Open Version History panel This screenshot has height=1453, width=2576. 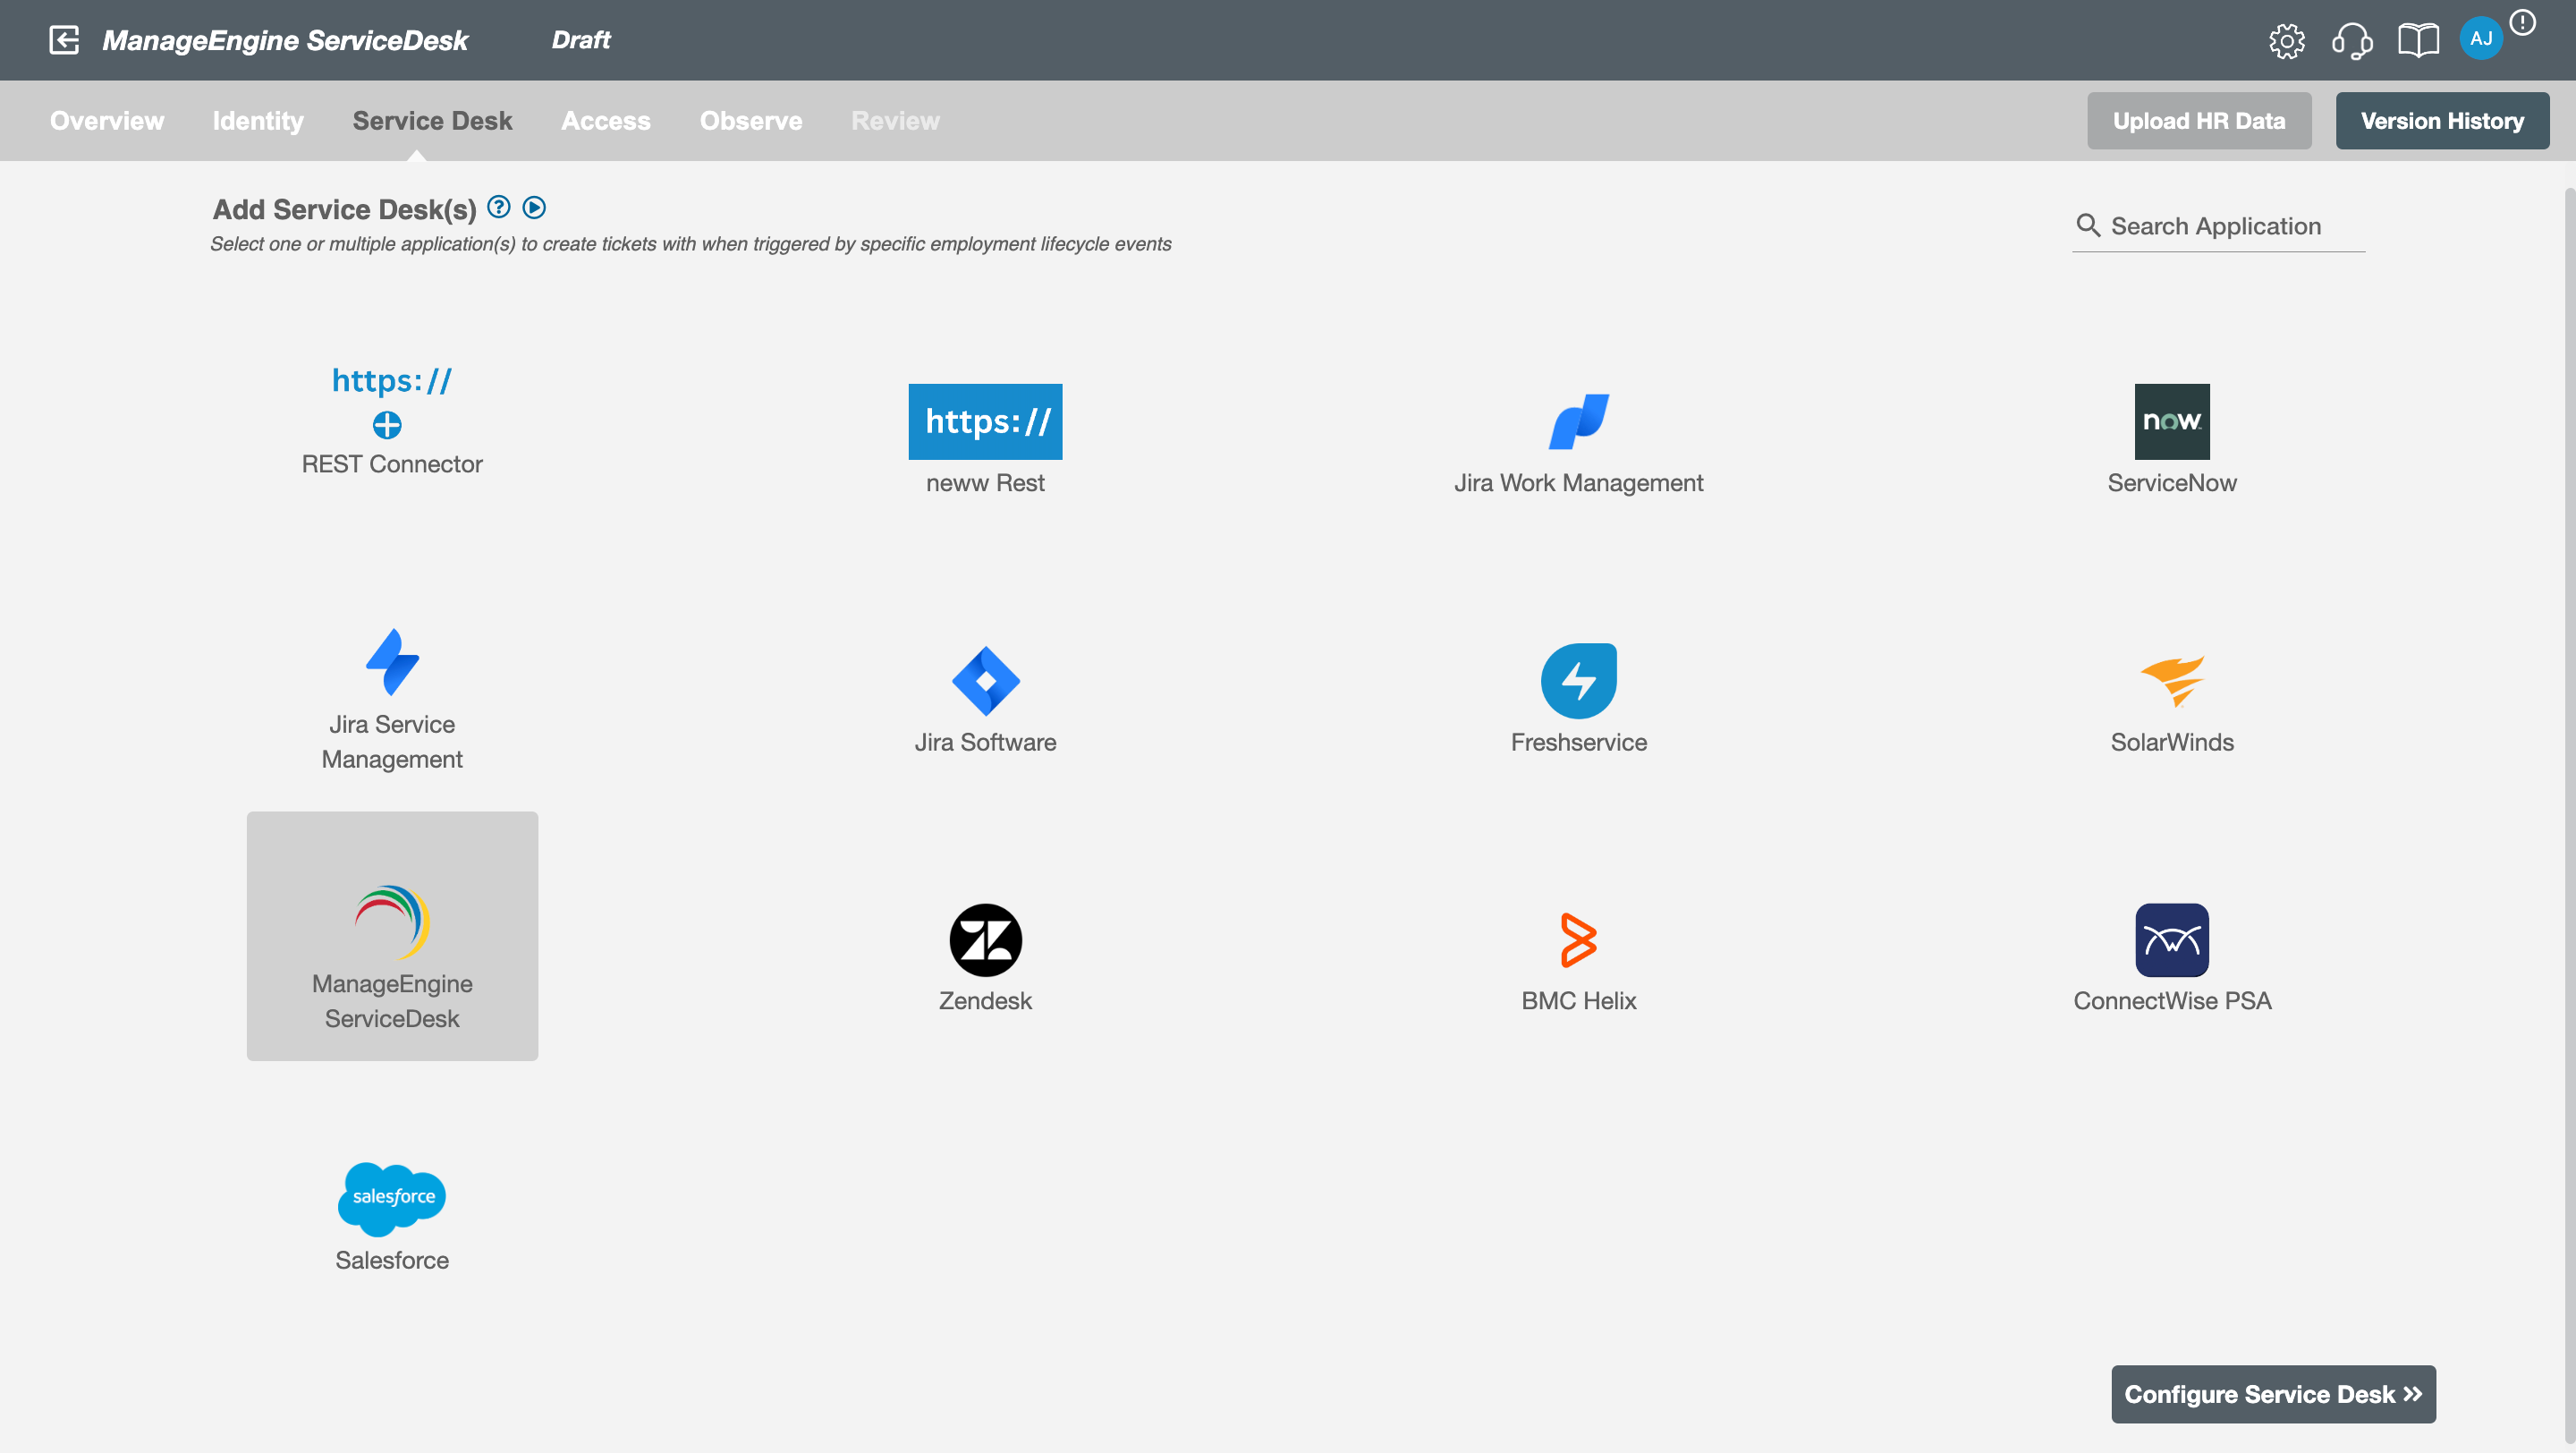point(2442,121)
